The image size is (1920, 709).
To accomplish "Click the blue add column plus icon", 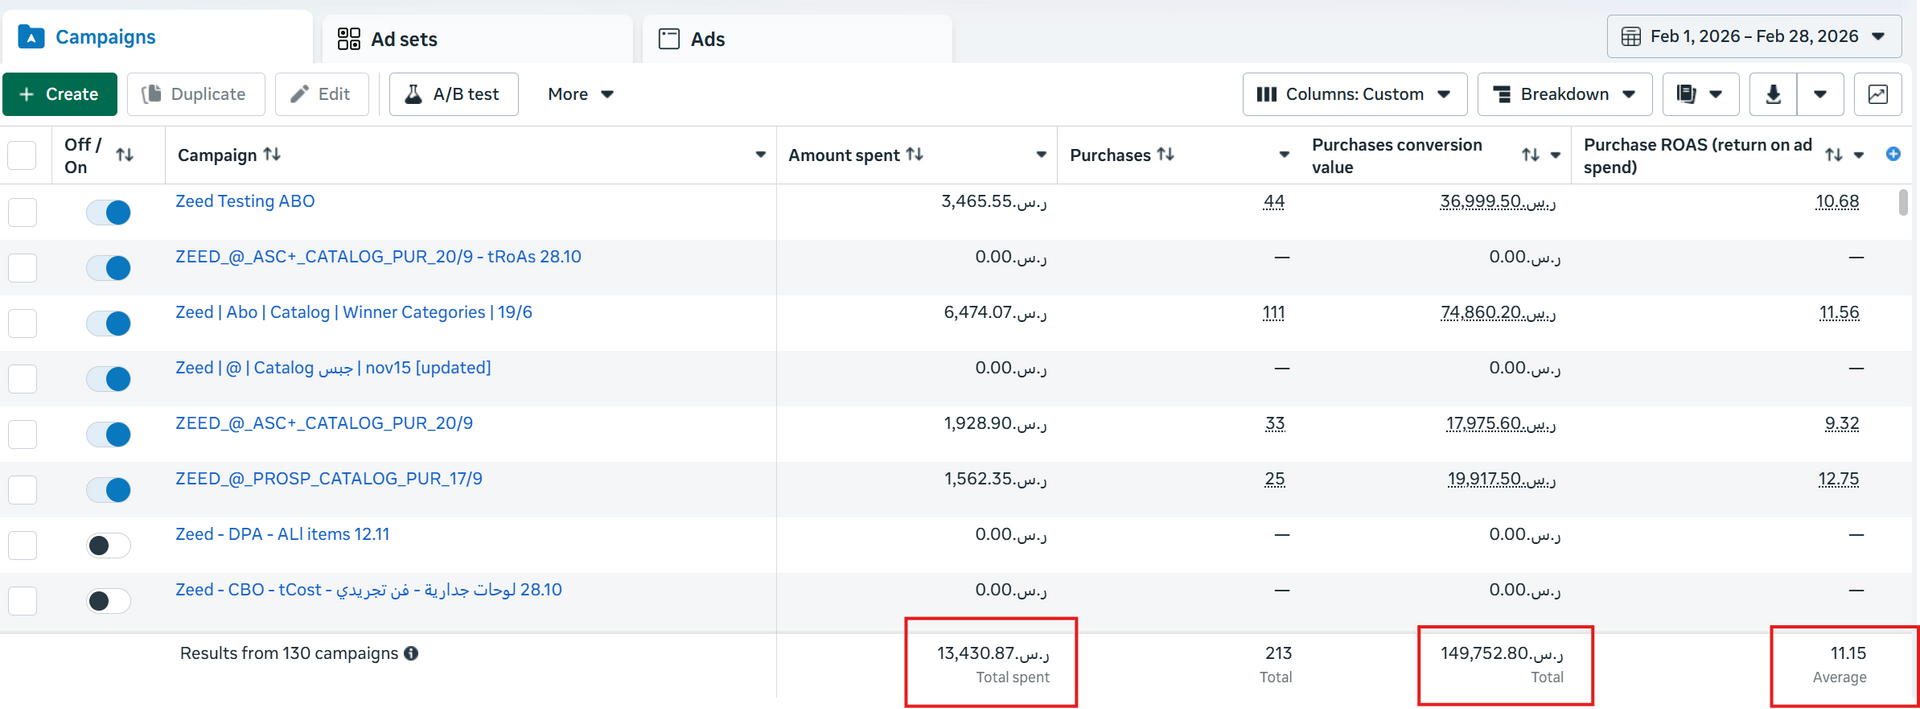I will (x=1893, y=154).
